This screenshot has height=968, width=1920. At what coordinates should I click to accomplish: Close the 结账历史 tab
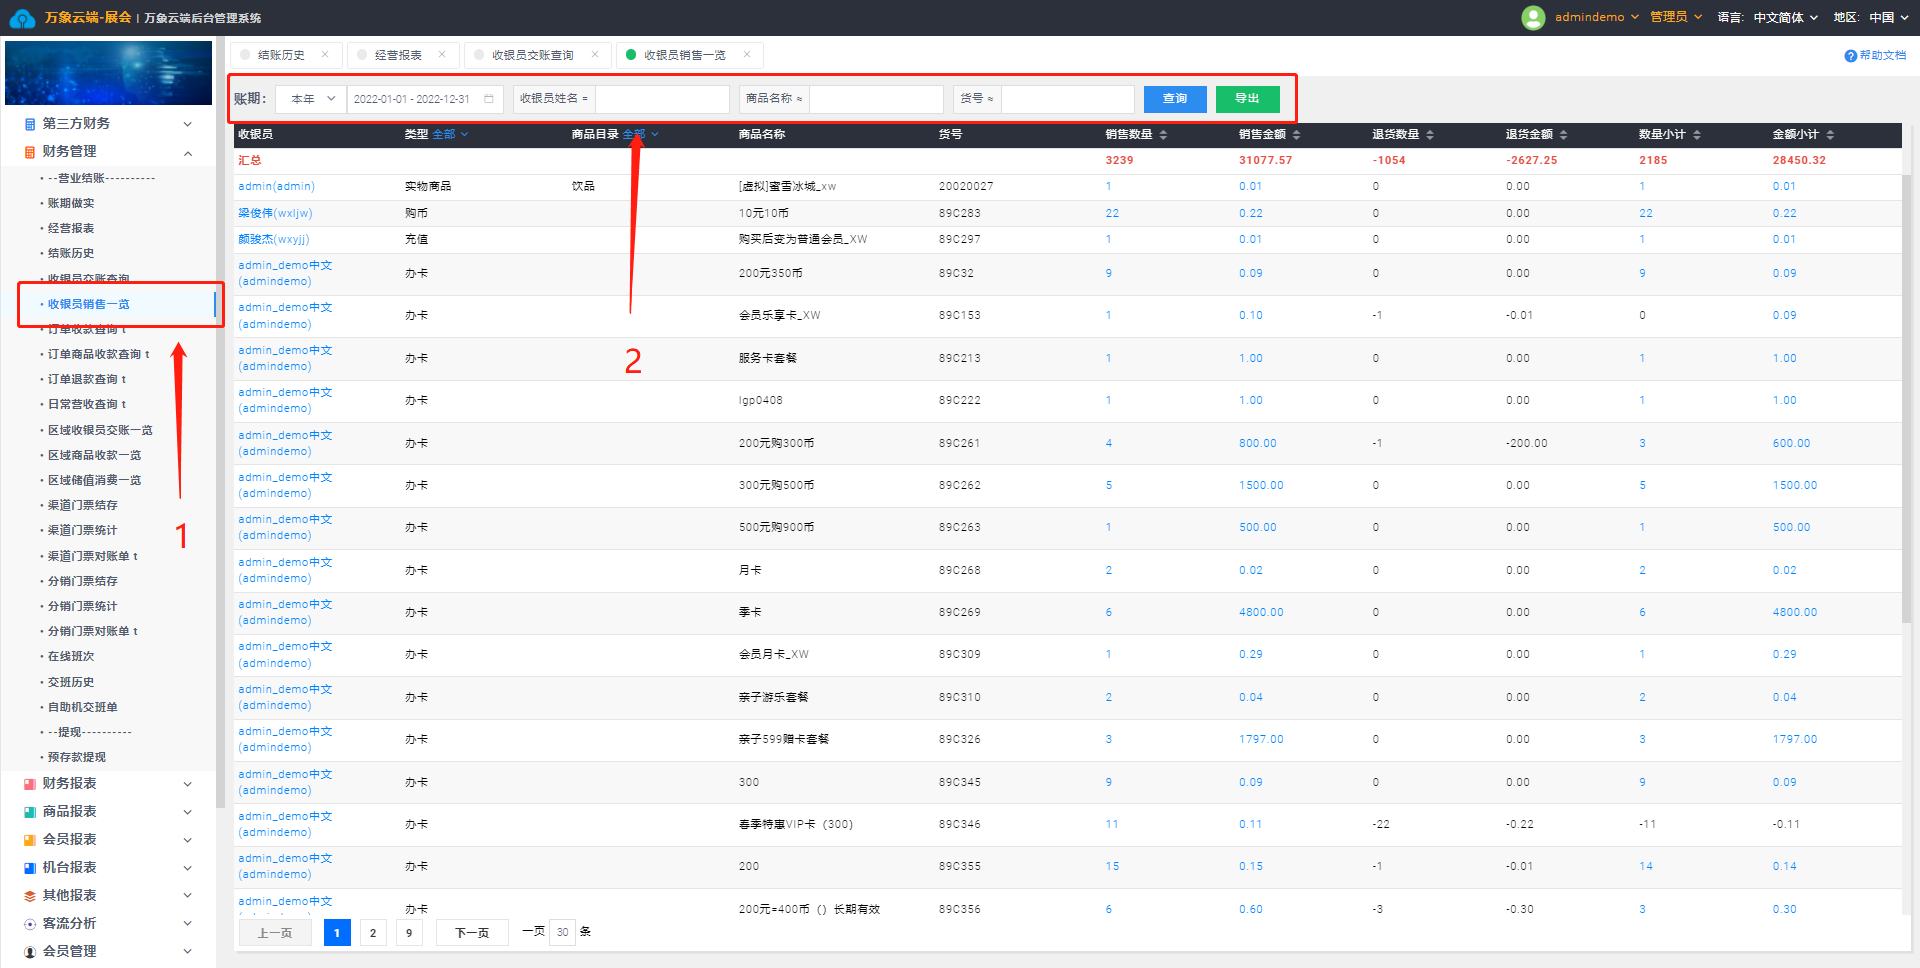(x=325, y=55)
